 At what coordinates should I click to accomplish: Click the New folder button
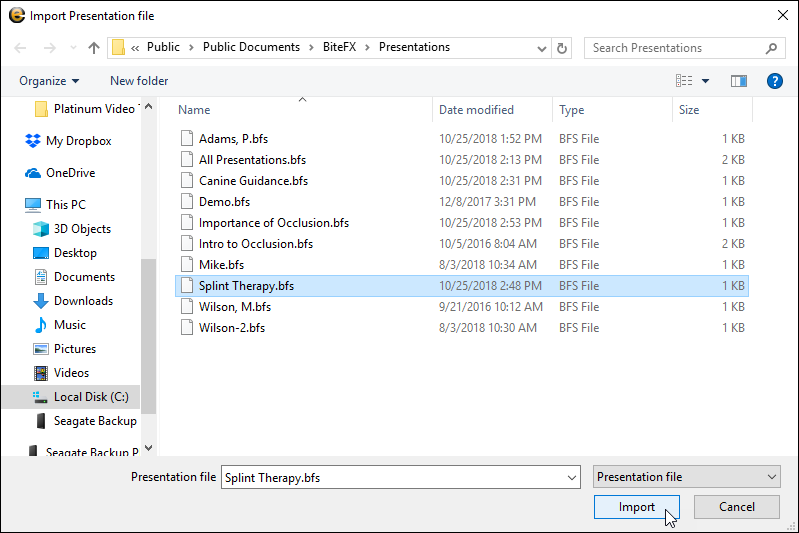click(x=139, y=81)
